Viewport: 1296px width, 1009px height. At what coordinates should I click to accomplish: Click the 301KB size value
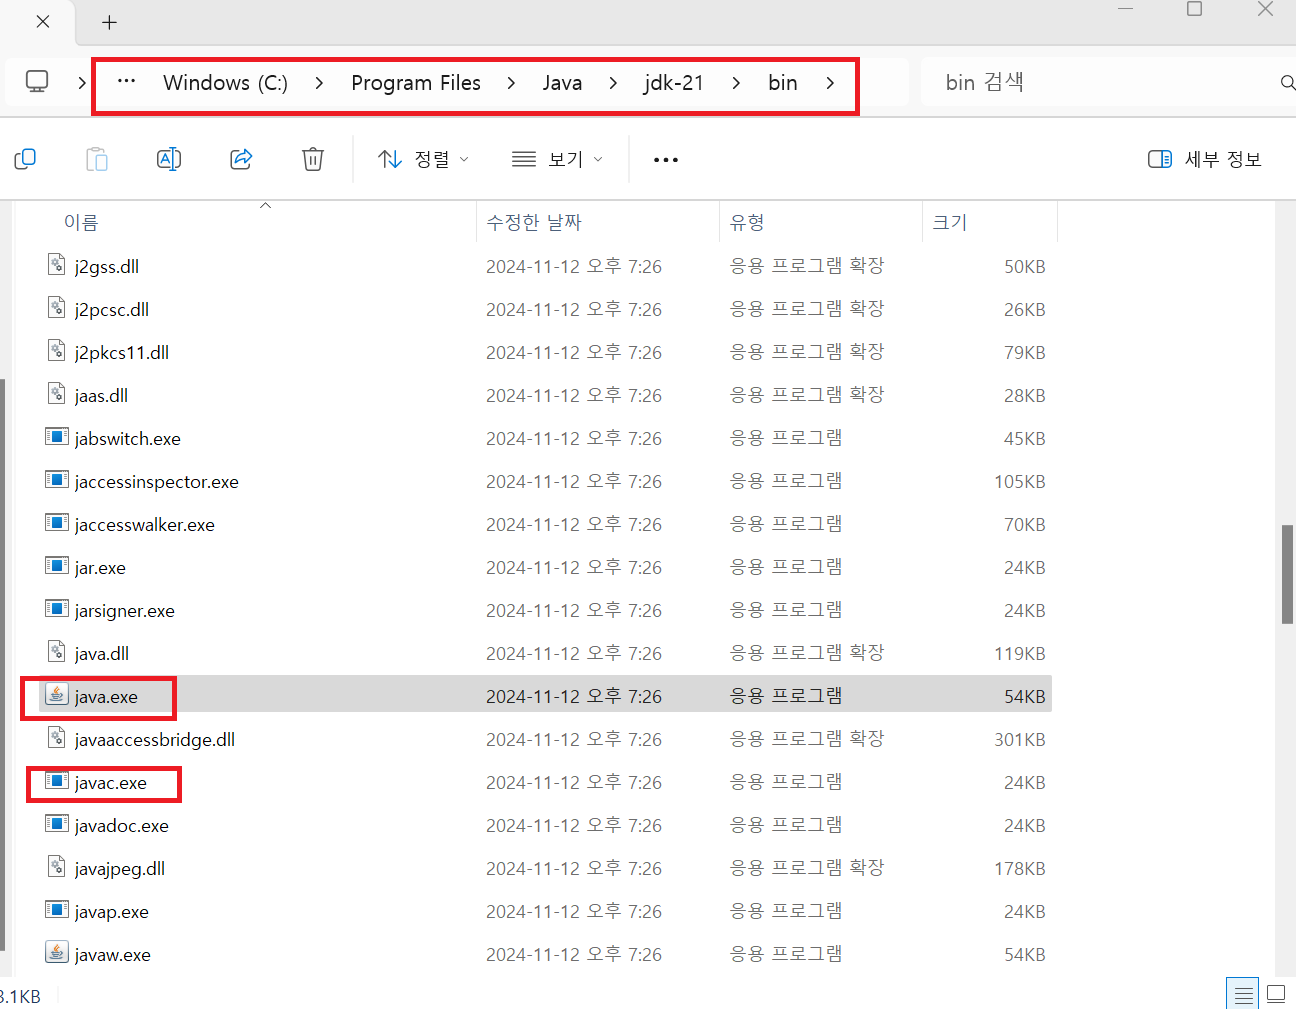1020,740
